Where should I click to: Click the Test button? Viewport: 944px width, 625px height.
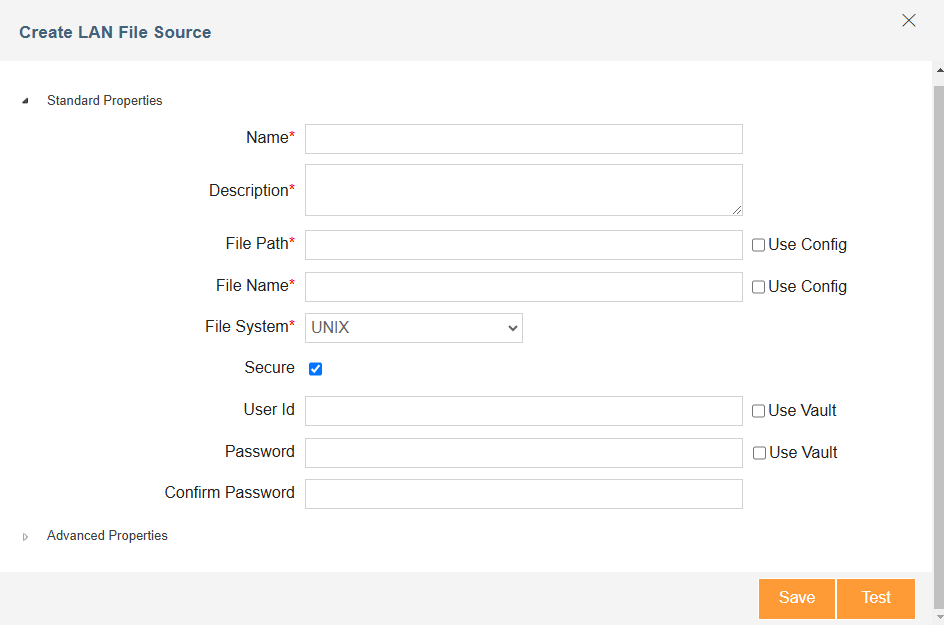coord(876,599)
